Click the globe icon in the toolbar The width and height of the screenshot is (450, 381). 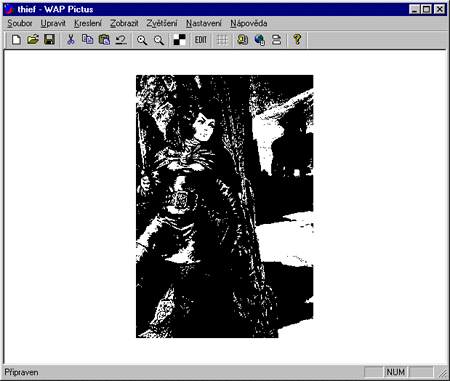pyautogui.click(x=260, y=40)
